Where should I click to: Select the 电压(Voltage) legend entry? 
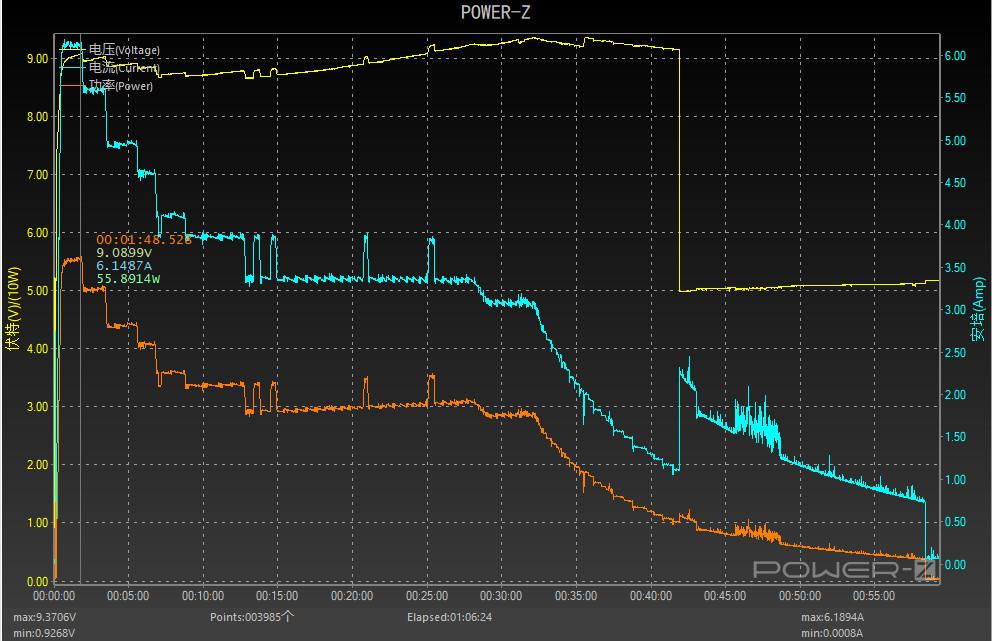(110, 49)
